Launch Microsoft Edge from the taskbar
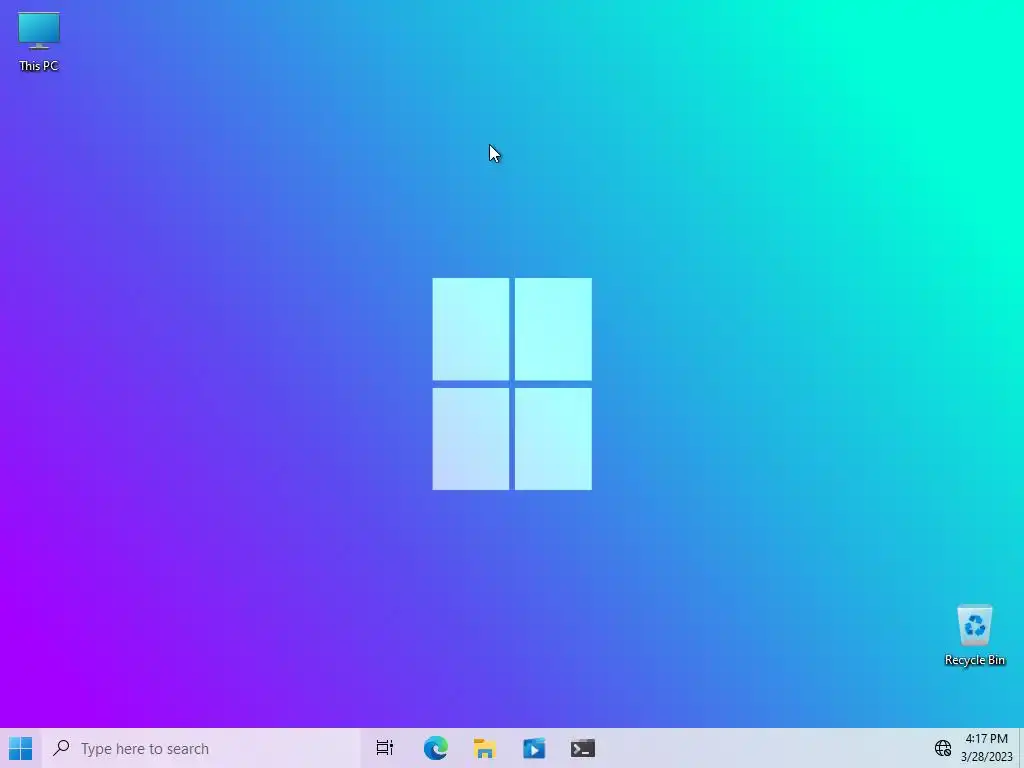Image resolution: width=1024 pixels, height=768 pixels. (436, 748)
